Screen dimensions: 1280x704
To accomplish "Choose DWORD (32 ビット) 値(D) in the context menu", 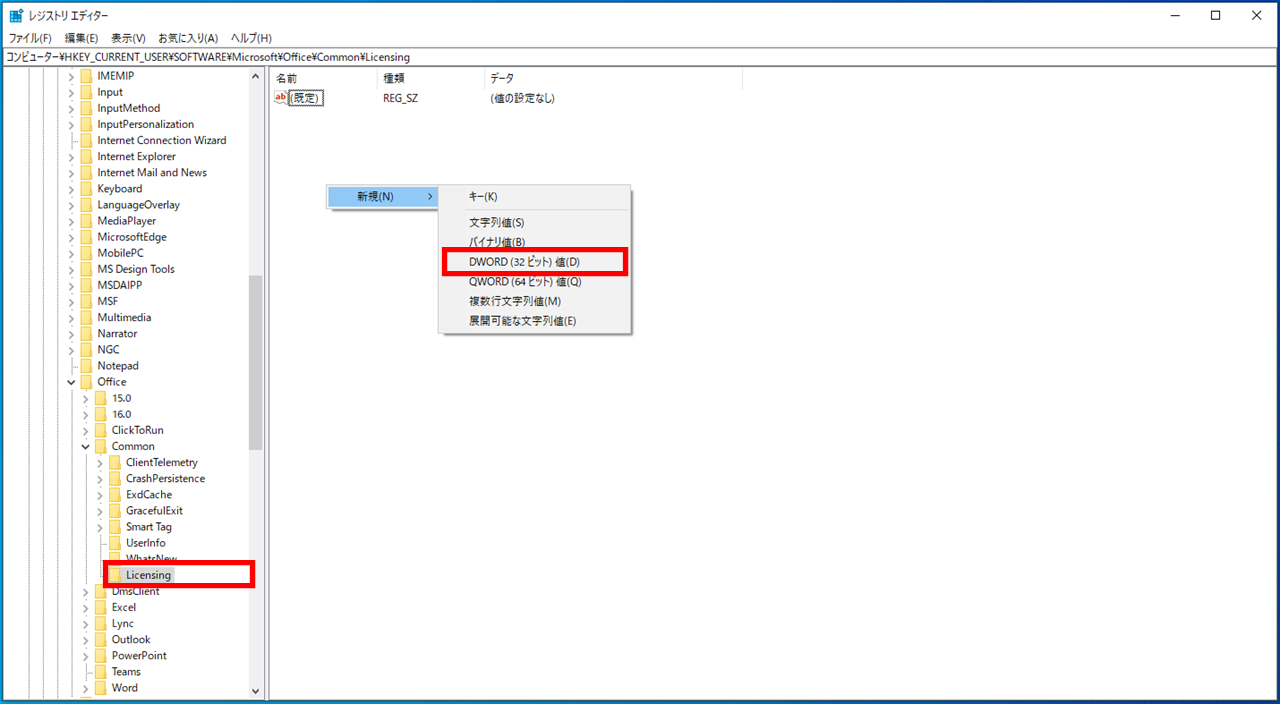I will click(534, 262).
